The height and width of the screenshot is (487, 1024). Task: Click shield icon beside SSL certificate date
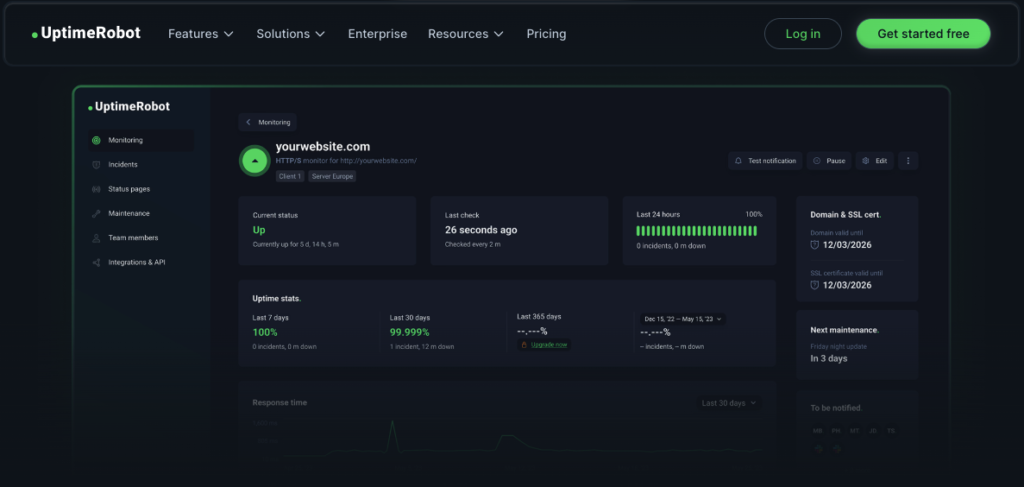coord(814,285)
